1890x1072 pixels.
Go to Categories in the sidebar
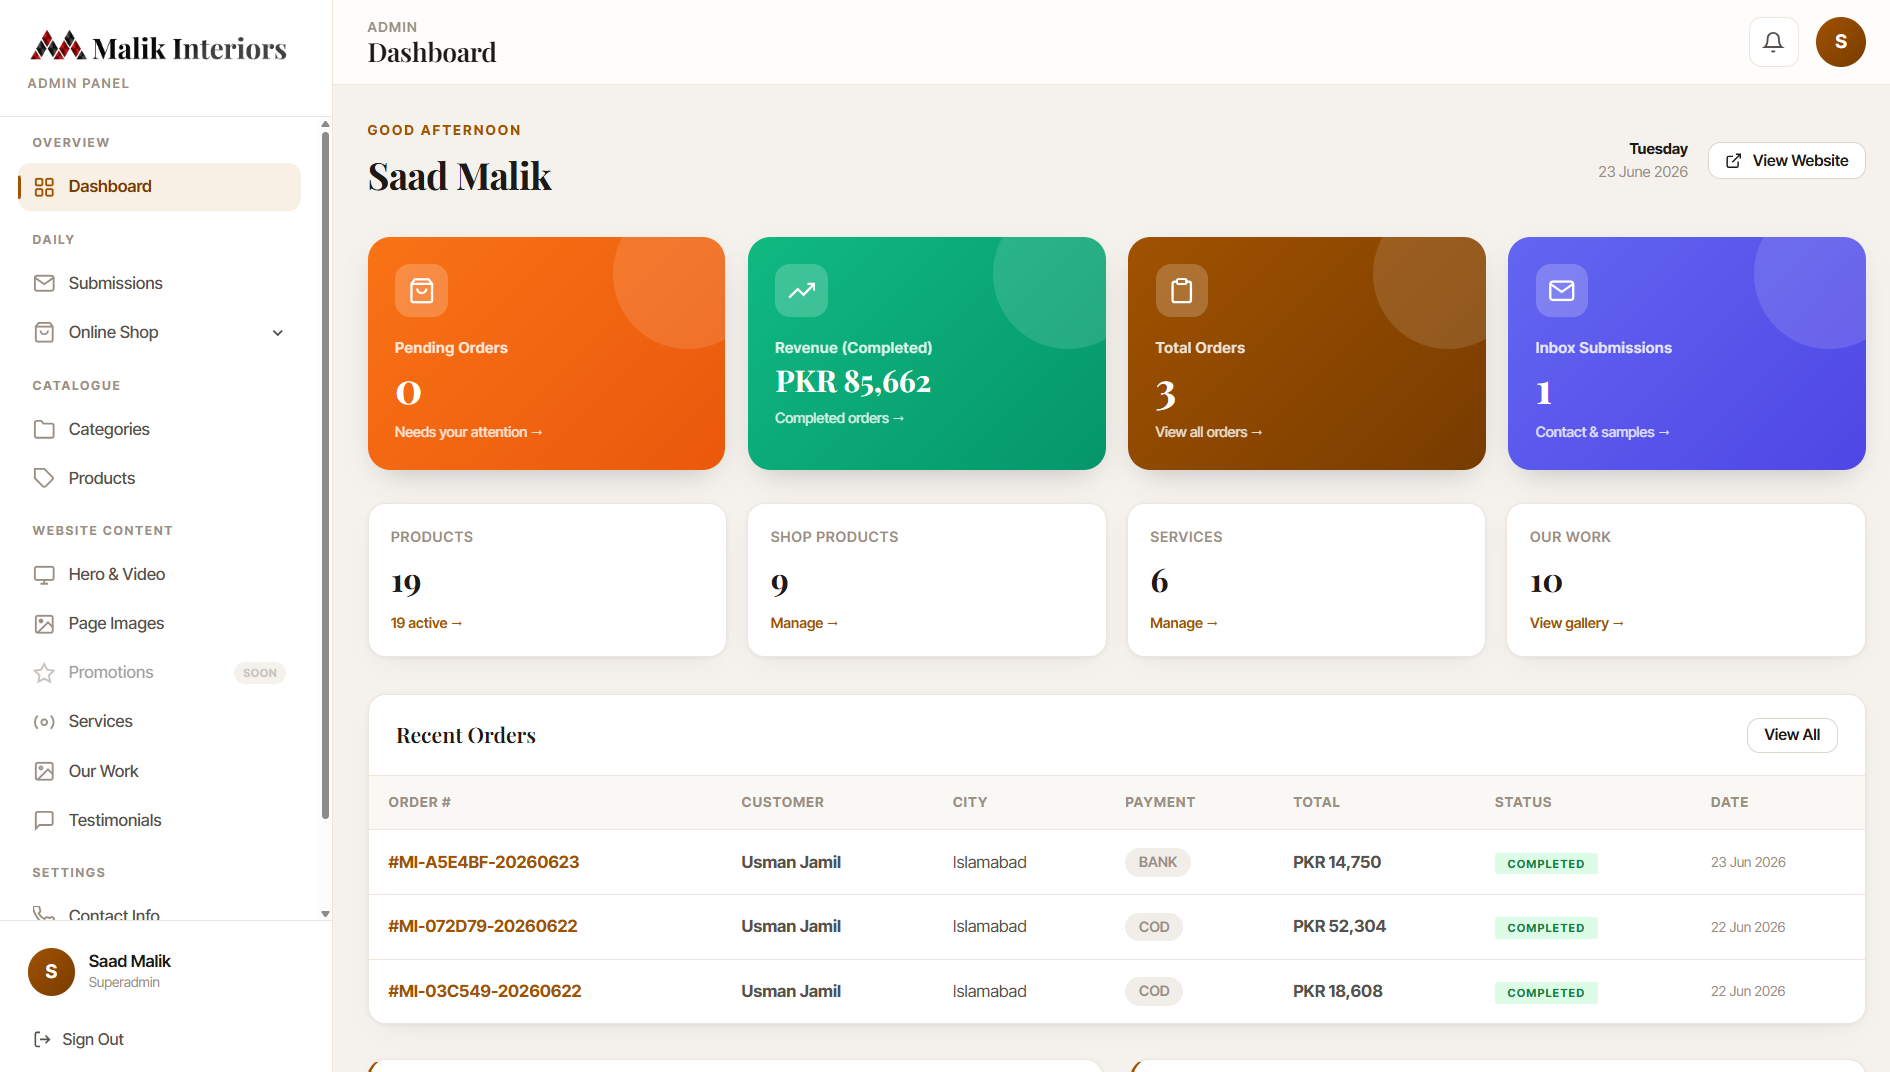pyautogui.click(x=160, y=429)
